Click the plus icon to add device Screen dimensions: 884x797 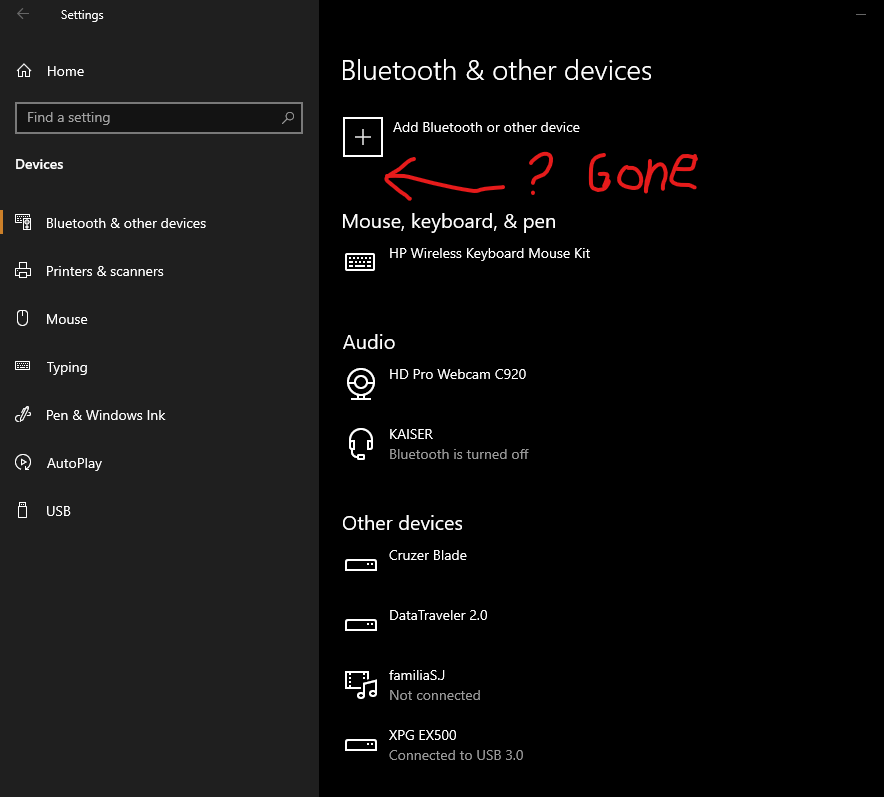[363, 137]
